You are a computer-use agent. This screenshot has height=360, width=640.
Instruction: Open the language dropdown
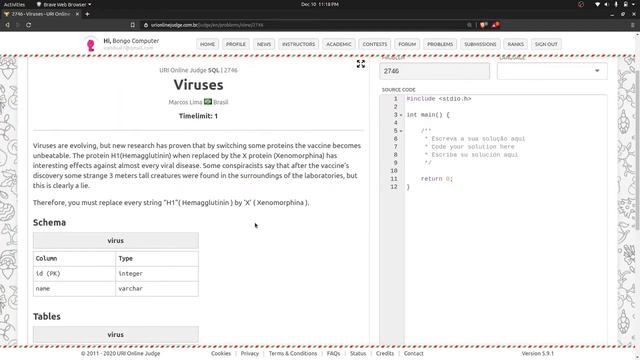[552, 71]
